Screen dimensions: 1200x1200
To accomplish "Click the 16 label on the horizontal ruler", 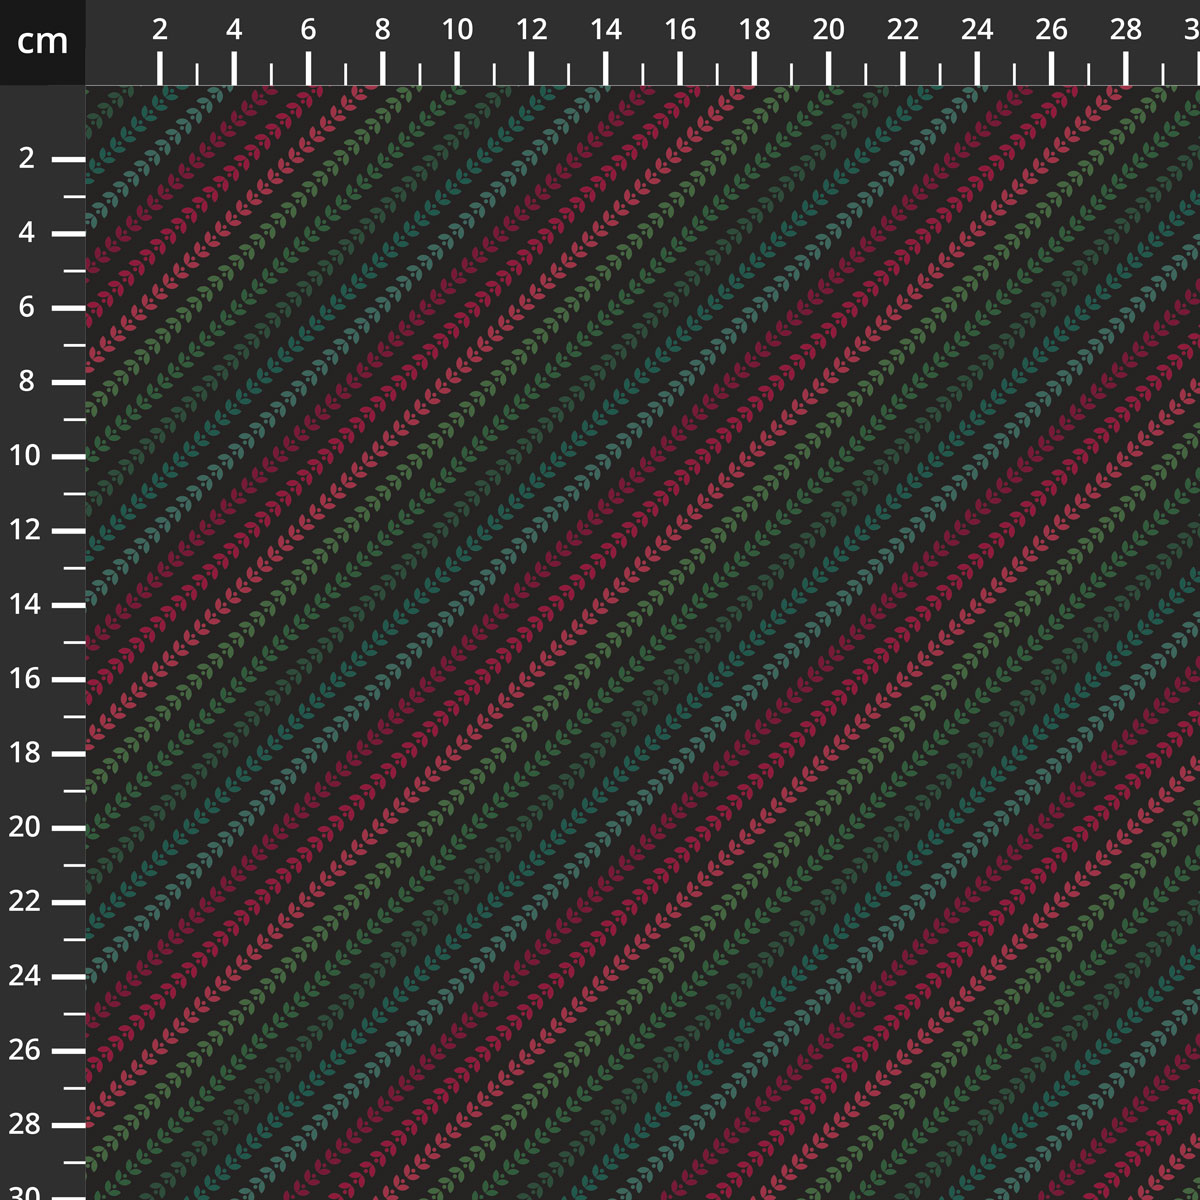I will click(x=680, y=30).
